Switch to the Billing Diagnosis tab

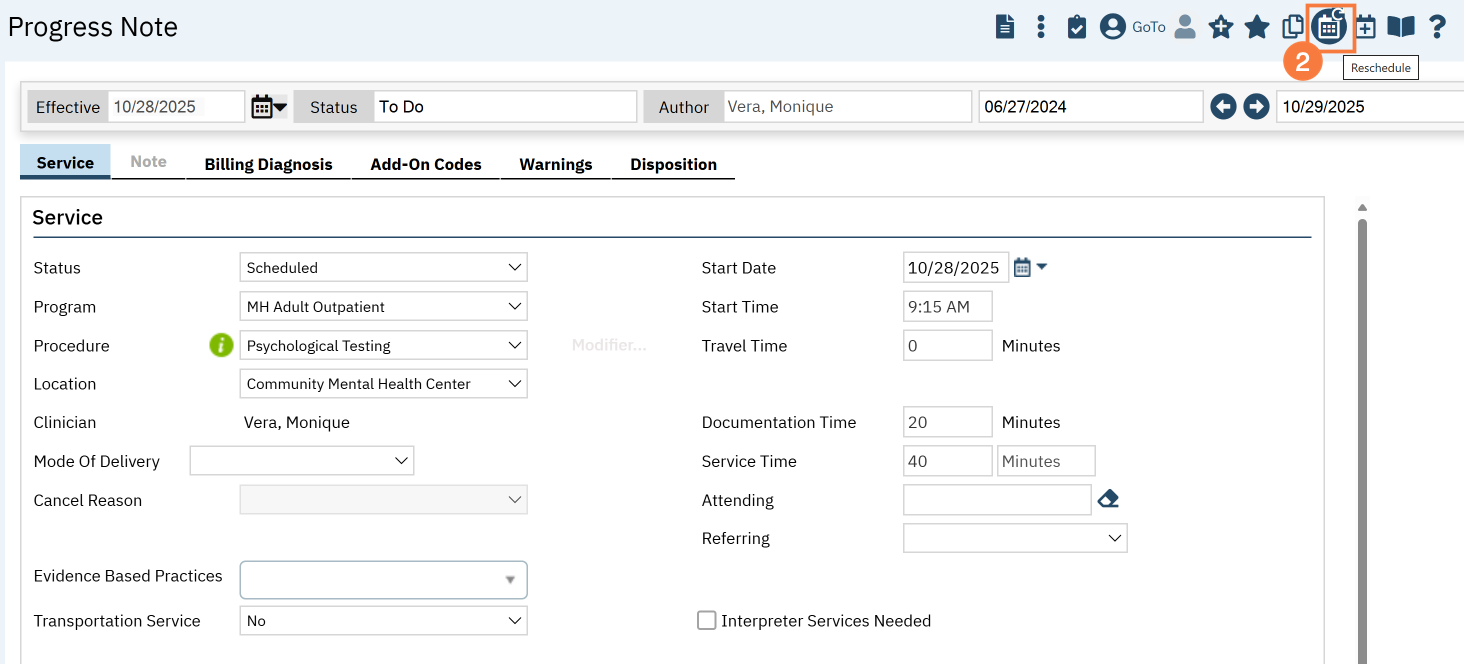coord(268,164)
